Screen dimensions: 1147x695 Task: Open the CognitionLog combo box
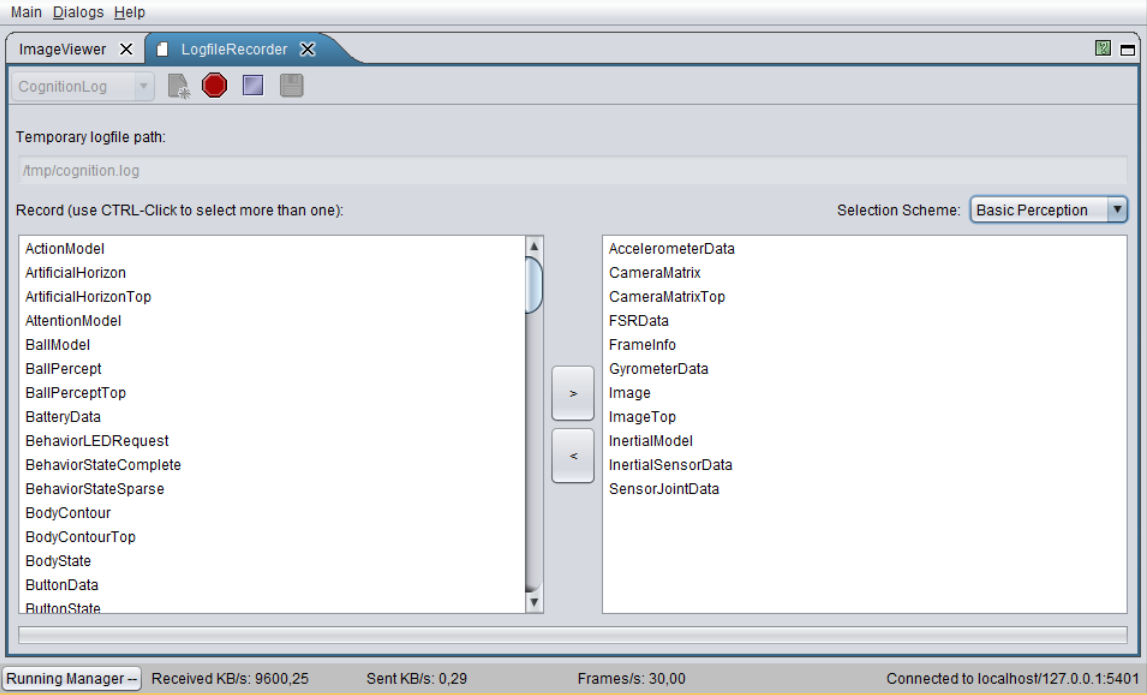[84, 87]
